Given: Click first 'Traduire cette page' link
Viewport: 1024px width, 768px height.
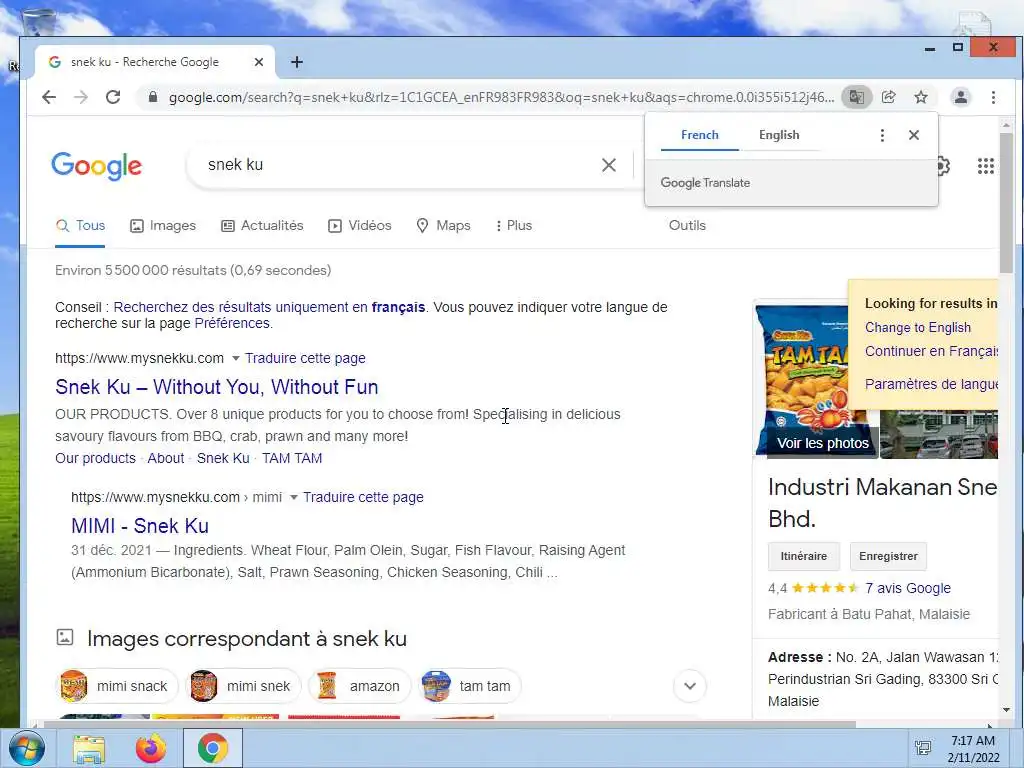Looking at the screenshot, I should [305, 359].
